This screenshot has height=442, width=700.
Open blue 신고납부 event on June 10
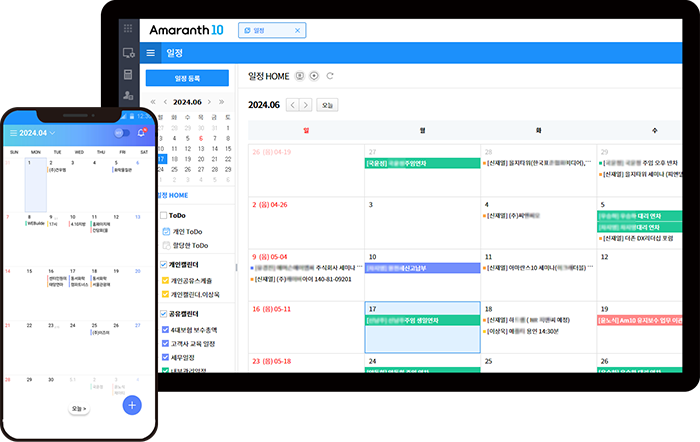422,268
